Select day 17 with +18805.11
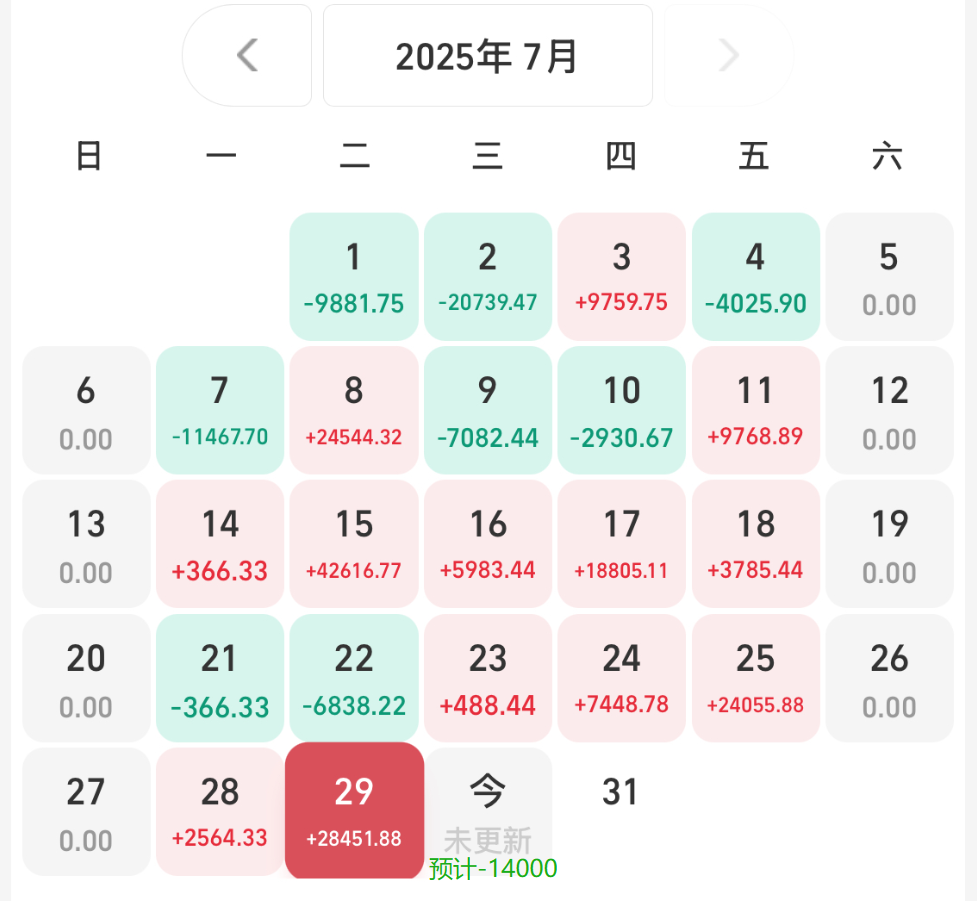This screenshot has width=977, height=901. (x=622, y=544)
